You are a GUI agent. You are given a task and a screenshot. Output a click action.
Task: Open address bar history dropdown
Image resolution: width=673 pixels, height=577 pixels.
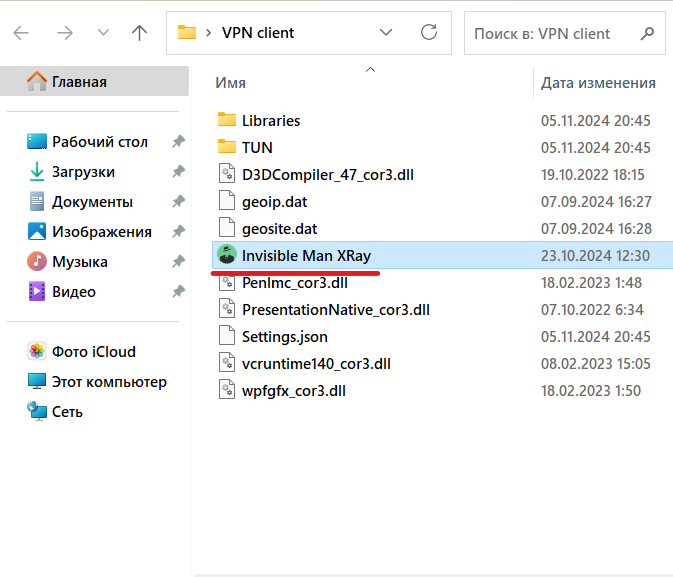[x=386, y=32]
